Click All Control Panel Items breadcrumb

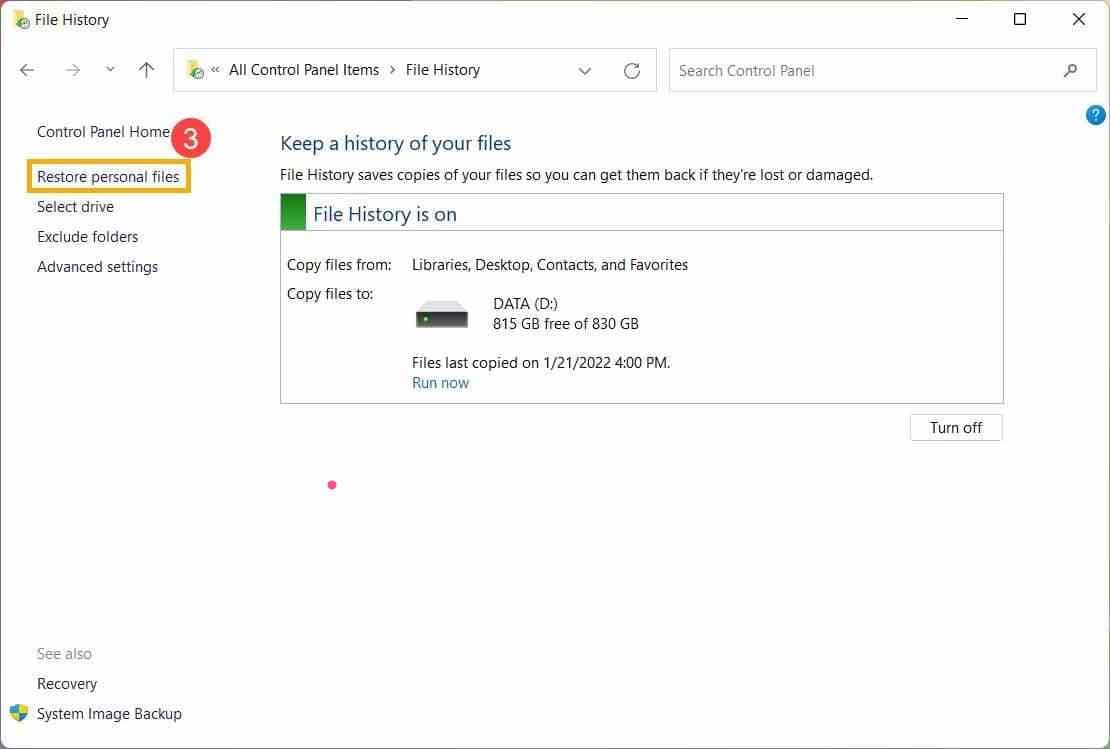(304, 70)
